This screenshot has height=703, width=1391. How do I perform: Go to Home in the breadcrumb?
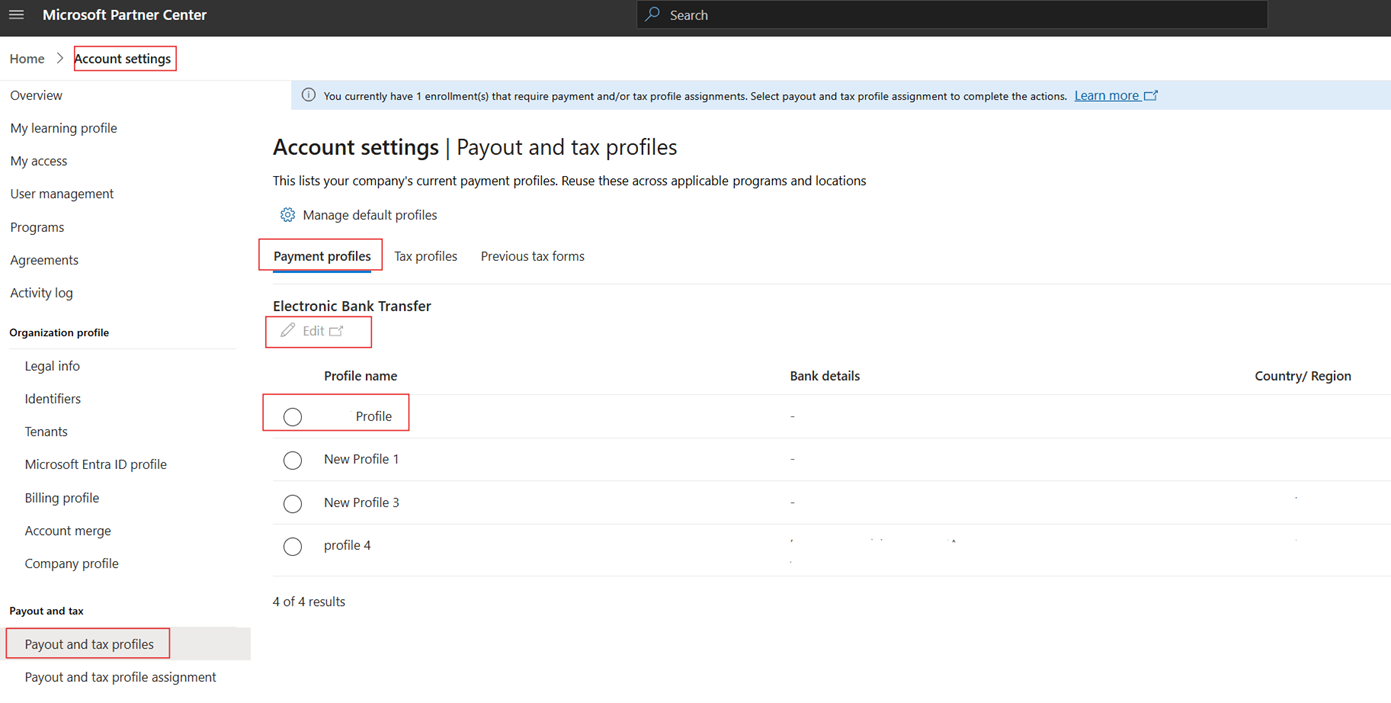pos(27,59)
